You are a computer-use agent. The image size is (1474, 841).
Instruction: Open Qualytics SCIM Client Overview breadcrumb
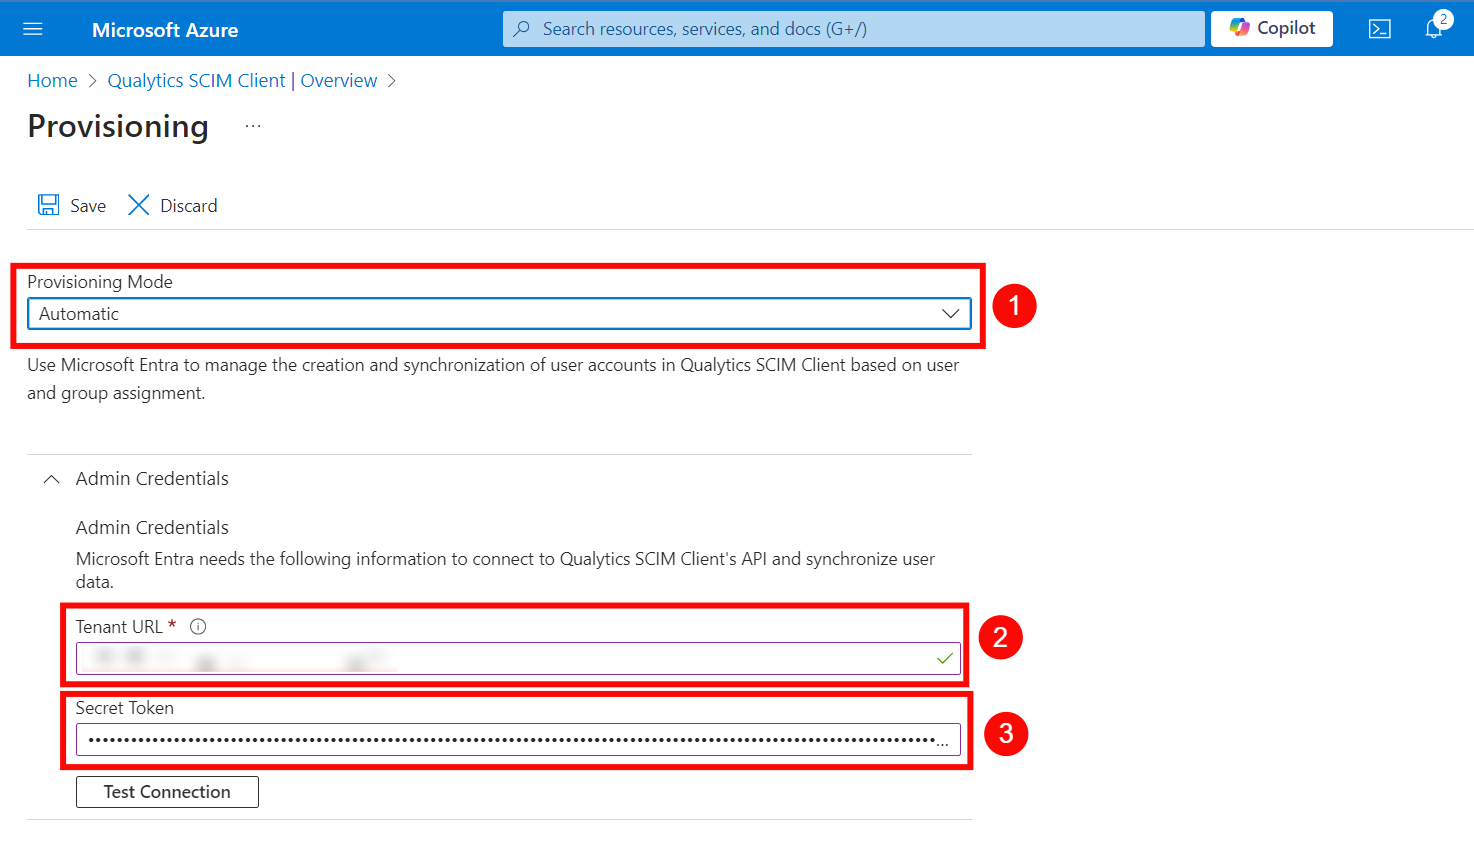tap(242, 81)
